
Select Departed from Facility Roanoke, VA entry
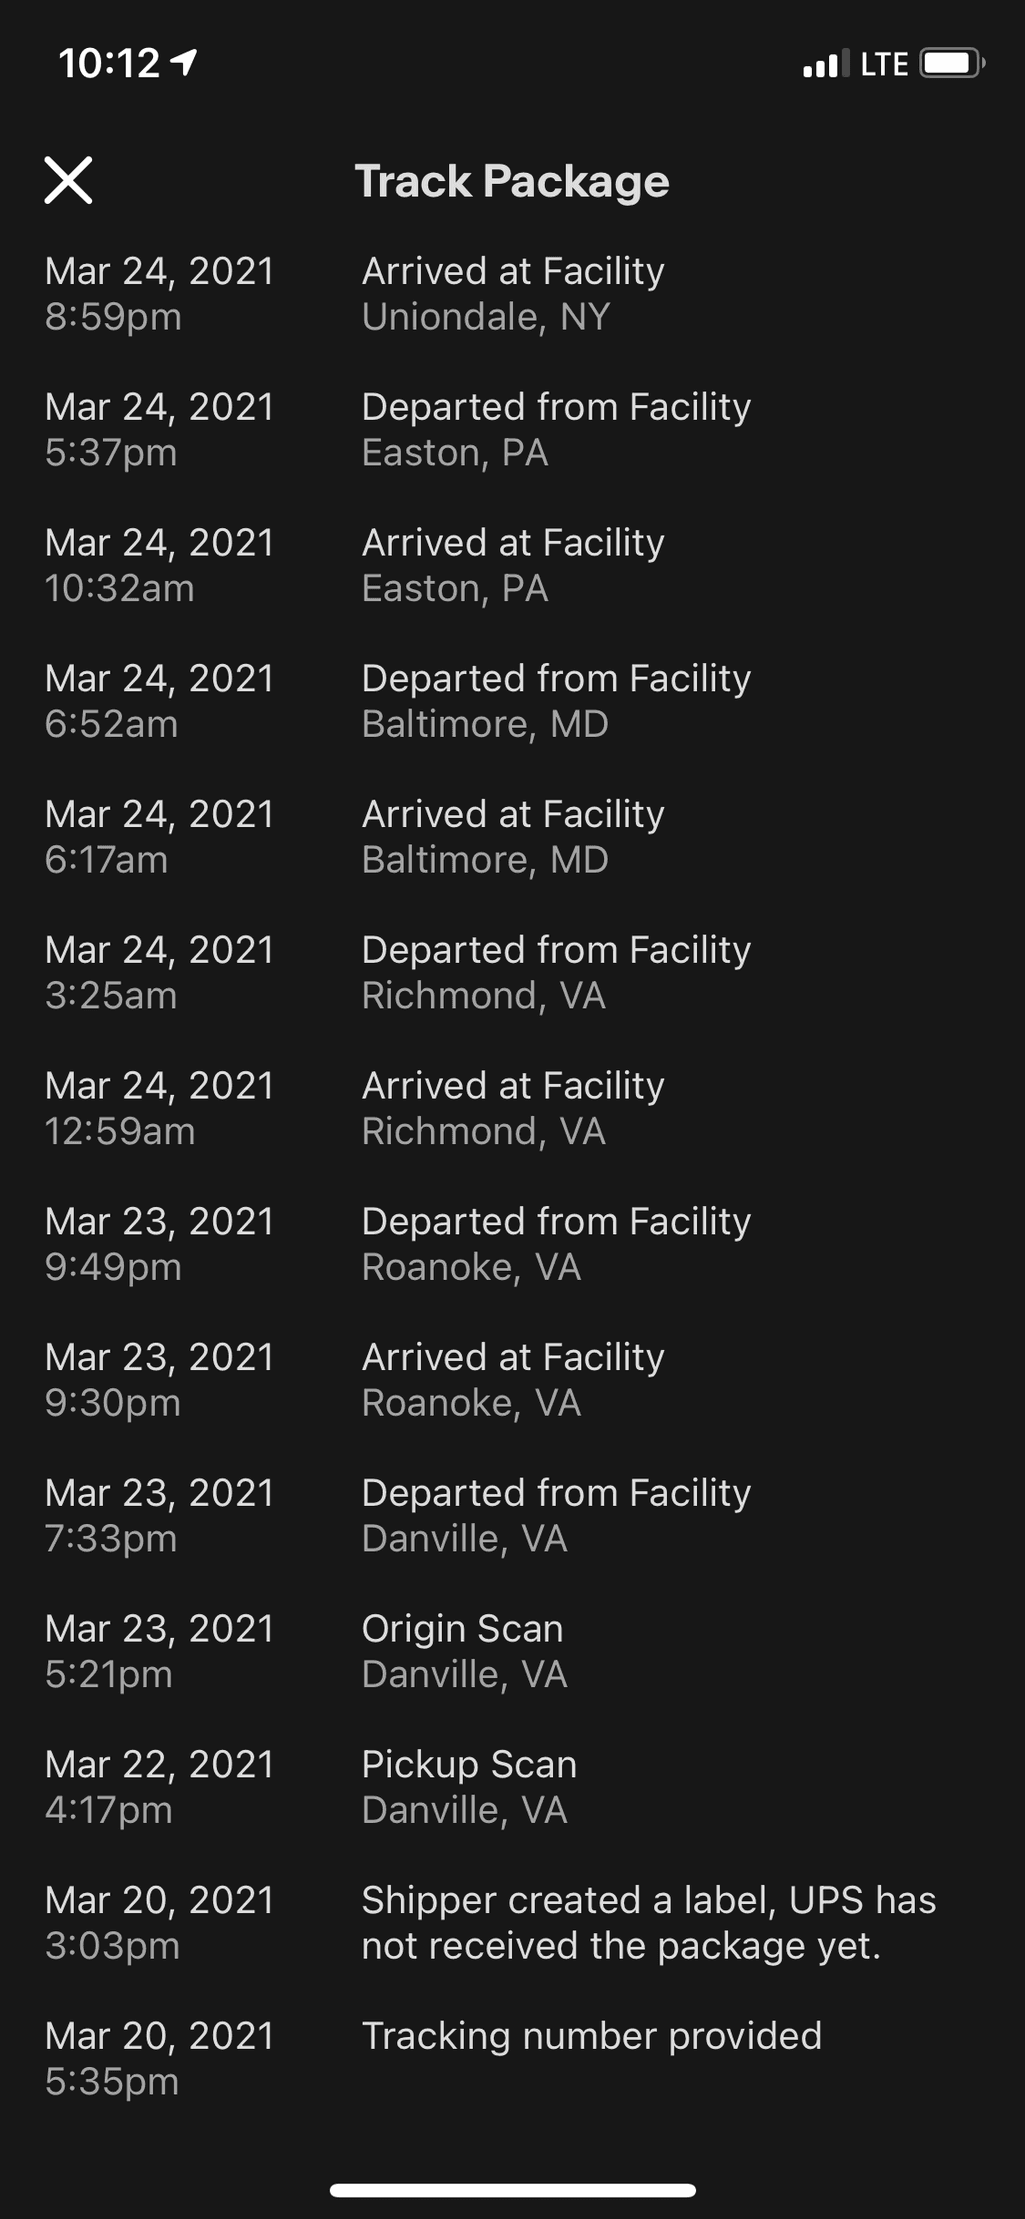[512, 1244]
